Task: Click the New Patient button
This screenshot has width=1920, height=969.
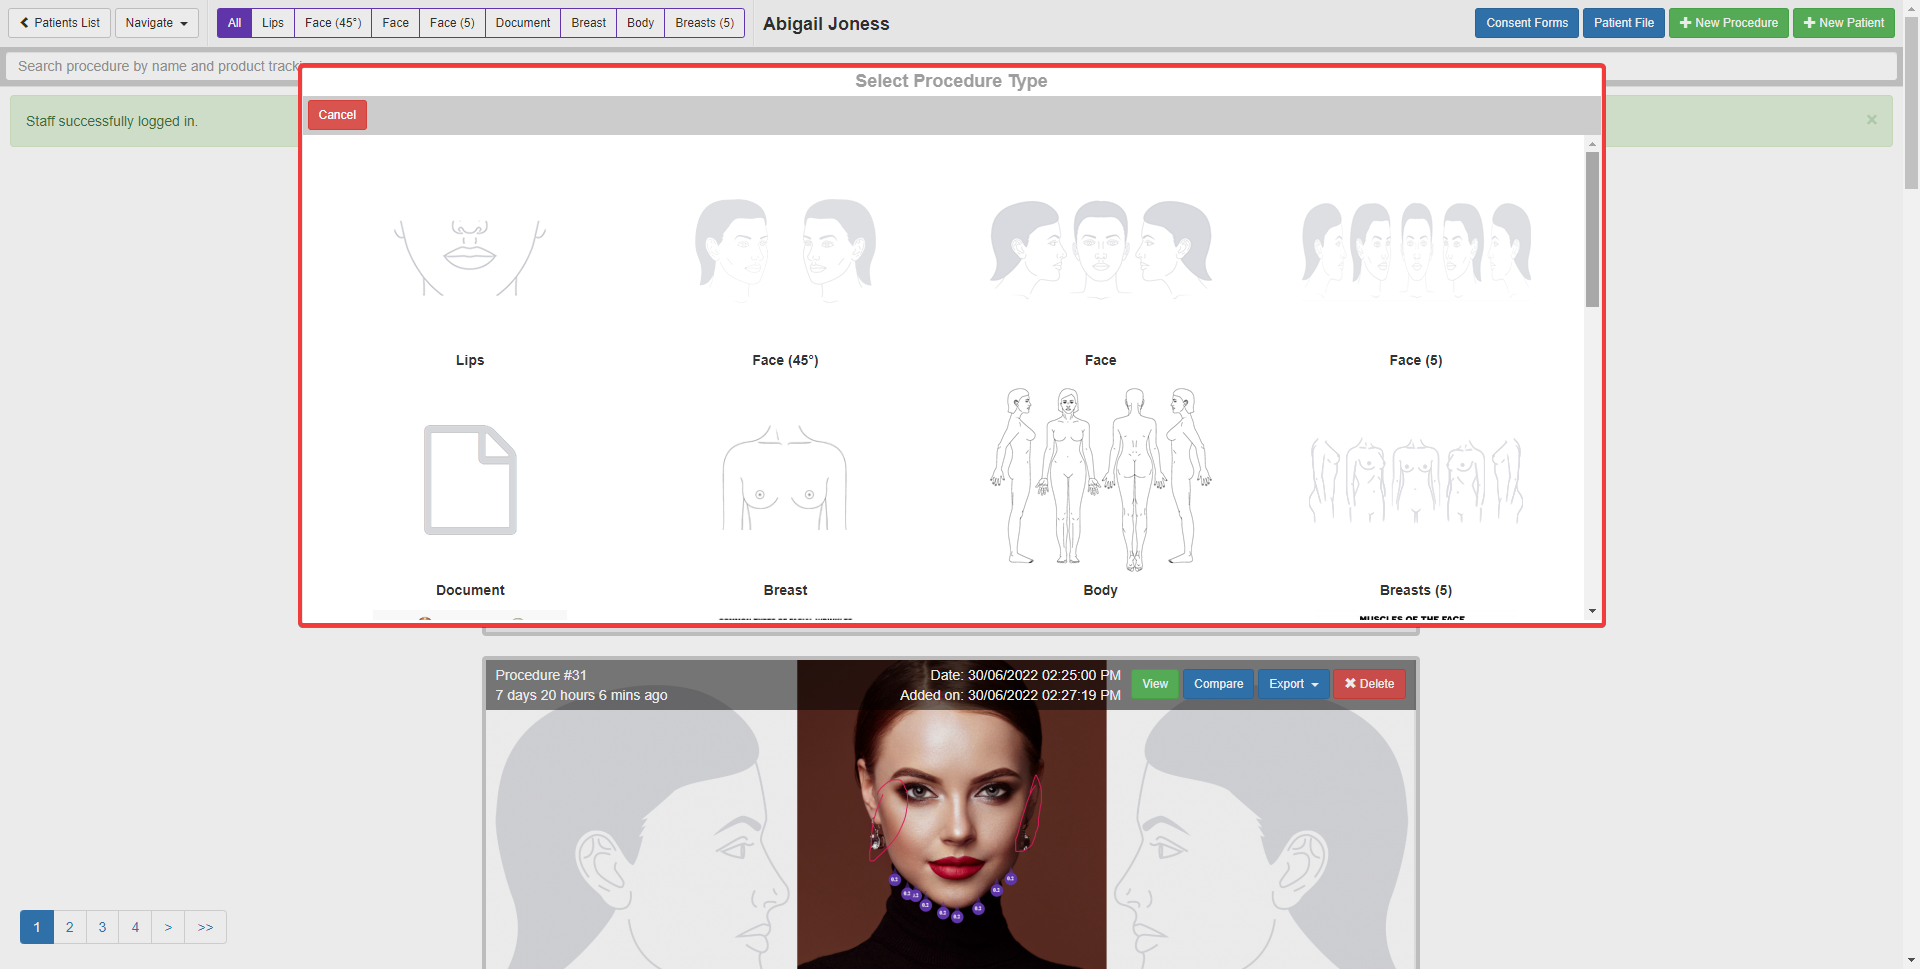Action: pos(1843,23)
